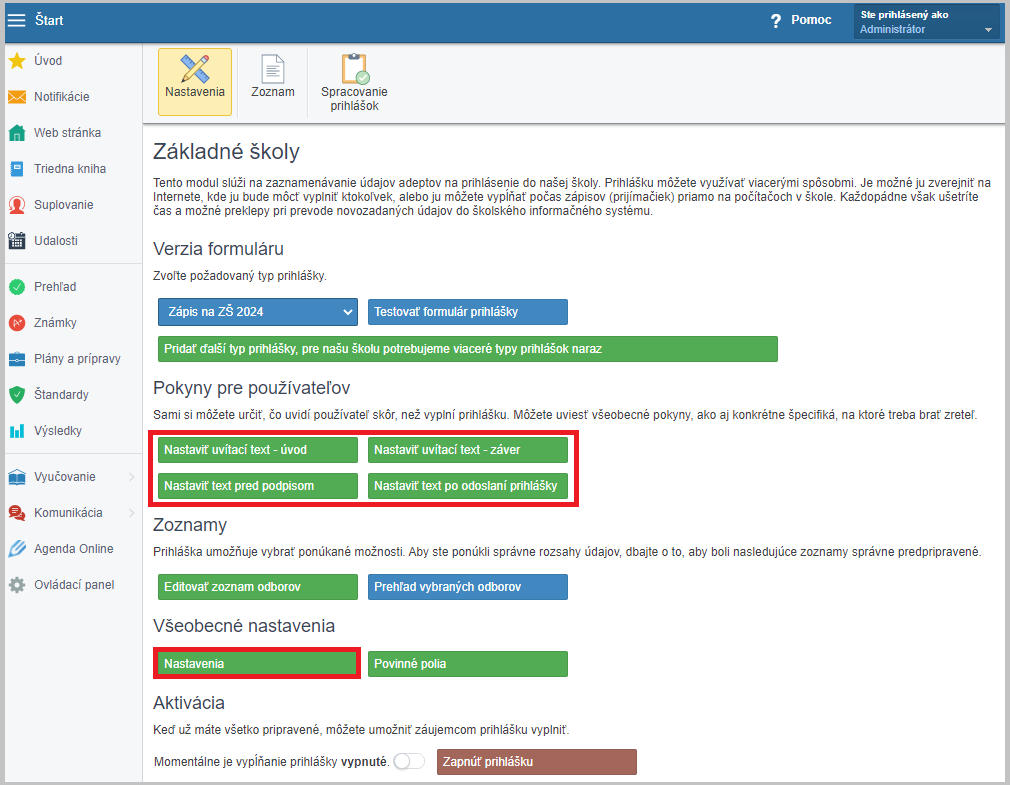
Task: Click Nastaviť text po odoslaní prihlášky
Action: [468, 486]
